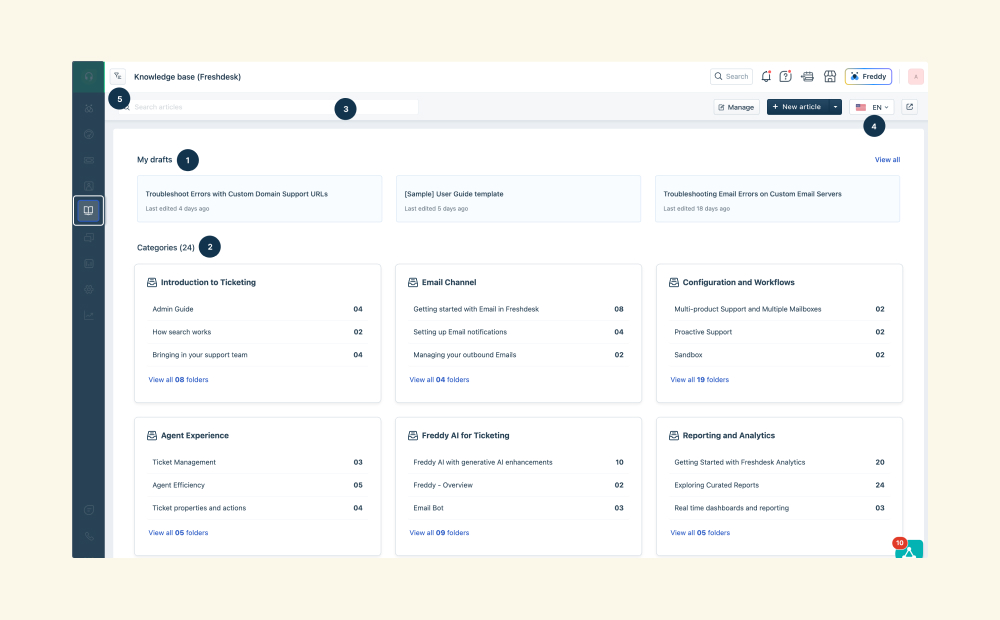Image resolution: width=1000 pixels, height=620 pixels.
Task: Click the icon beside Email Channel heading
Action: tap(413, 282)
